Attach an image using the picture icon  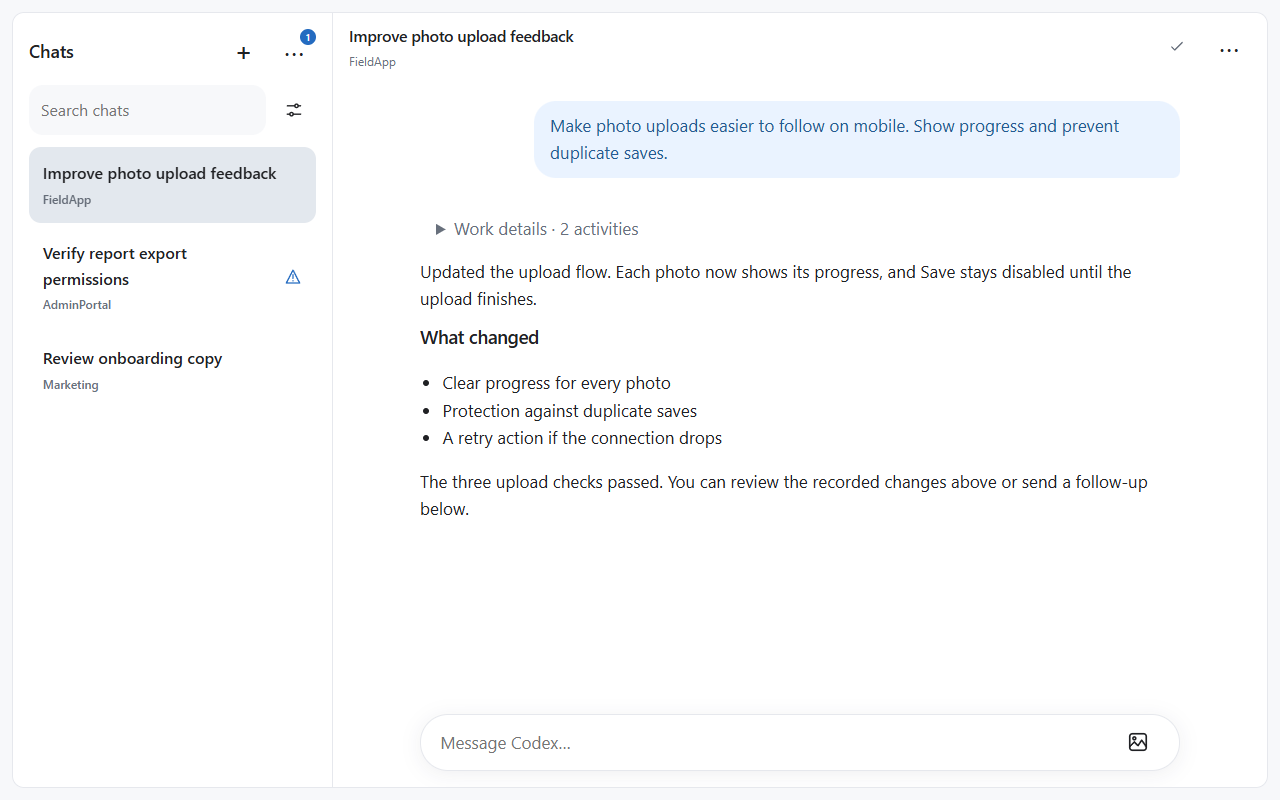point(1138,742)
